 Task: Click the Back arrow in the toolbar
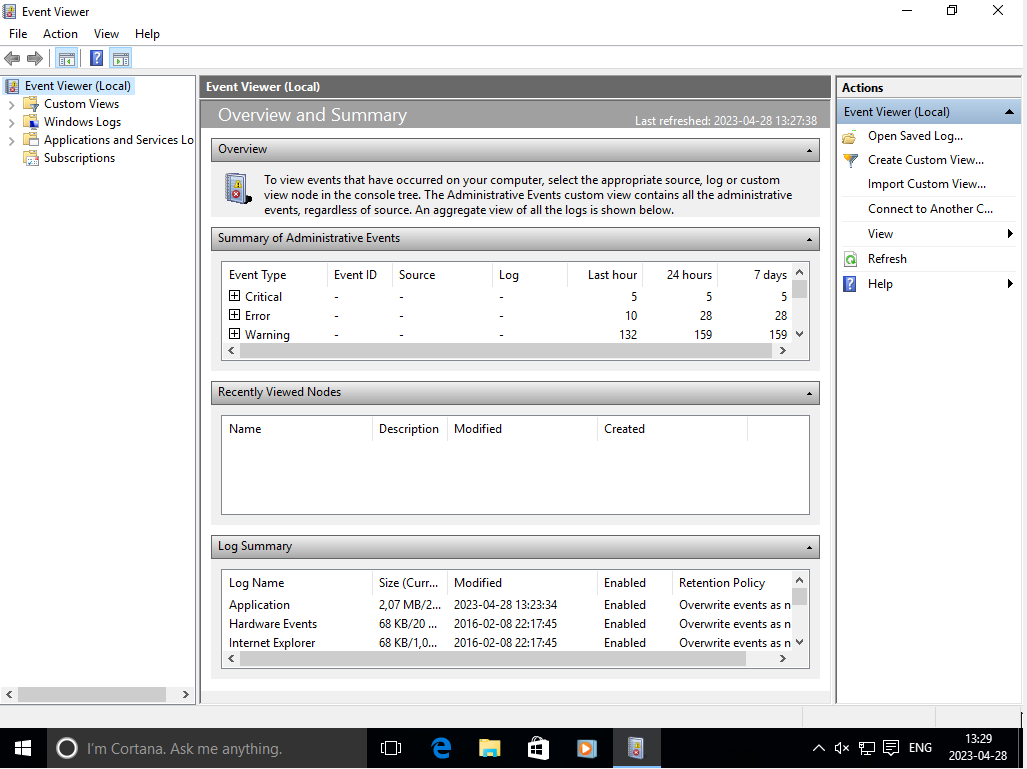(12, 59)
